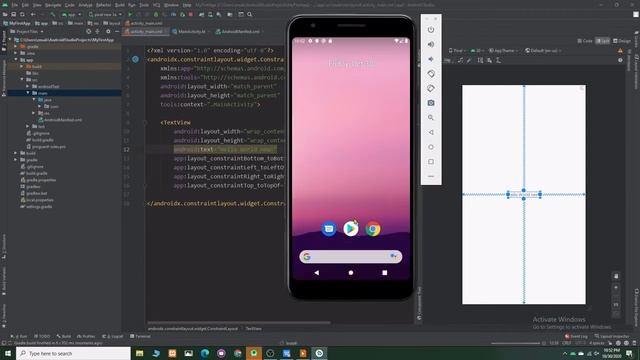
Task: Click the emulator Volume Up button
Action: [x=431, y=44]
